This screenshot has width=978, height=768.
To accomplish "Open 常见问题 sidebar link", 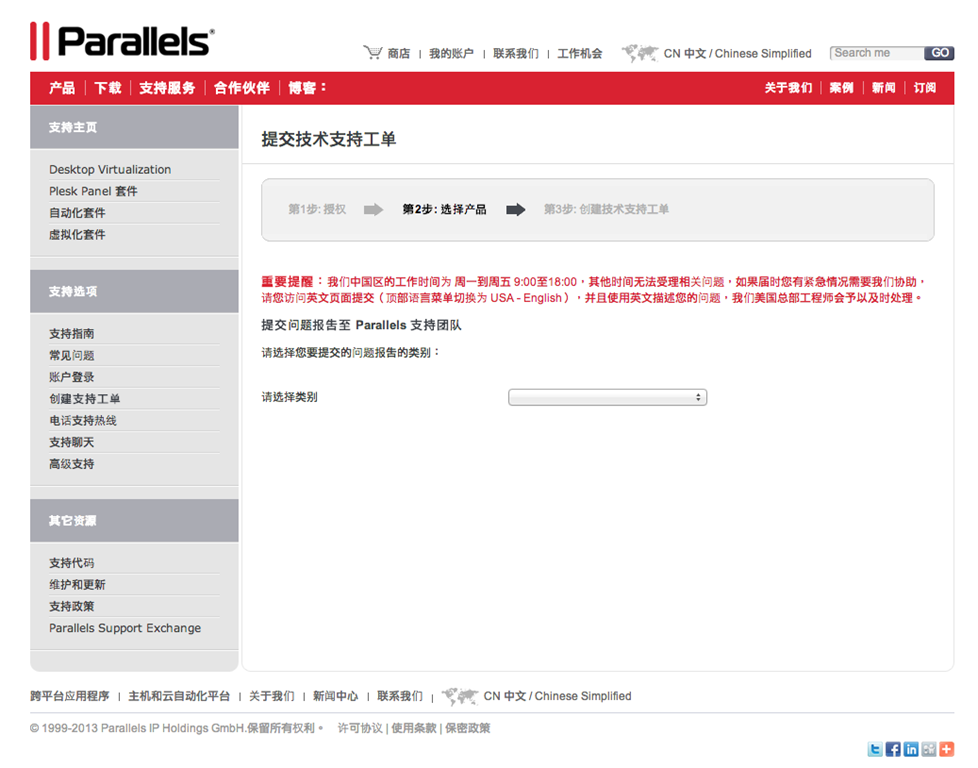I will pyautogui.click(x=72, y=356).
